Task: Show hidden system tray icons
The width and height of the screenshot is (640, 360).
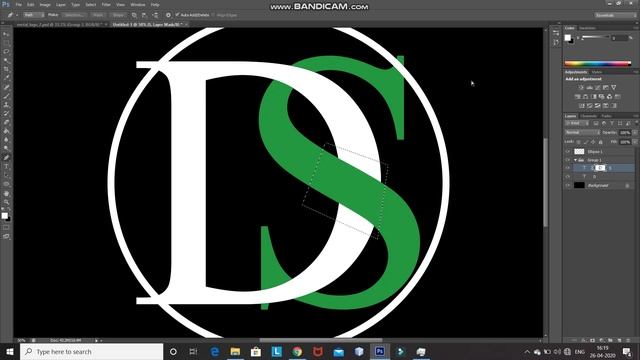Action: pyautogui.click(x=527, y=352)
